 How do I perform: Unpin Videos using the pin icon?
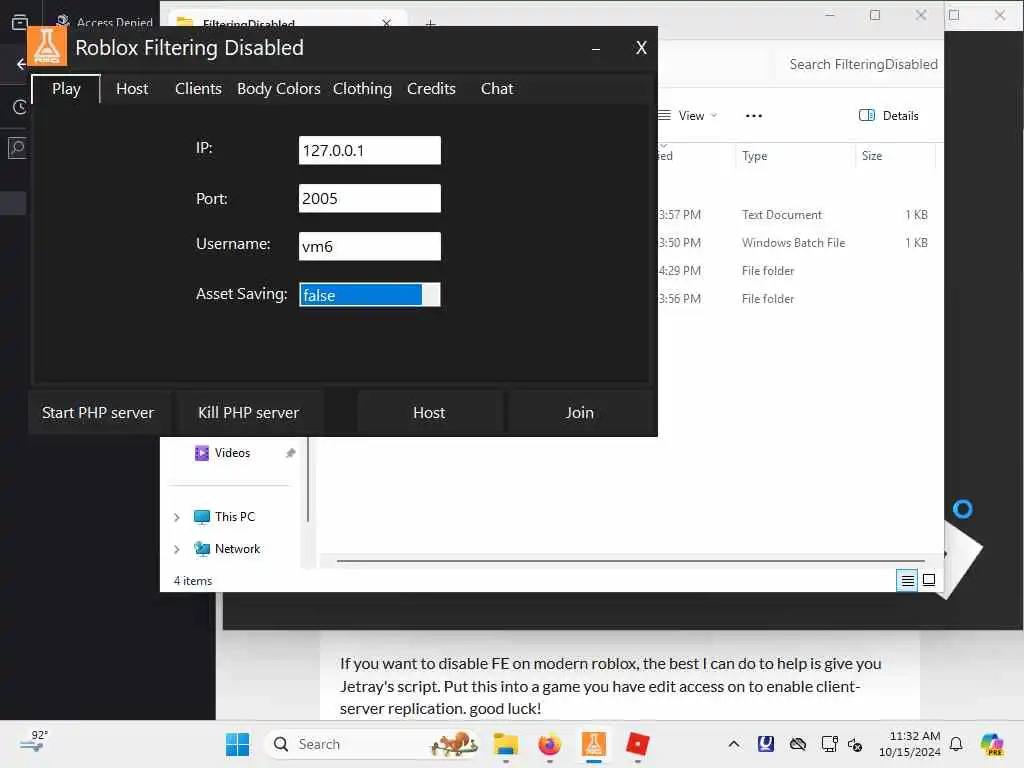(291, 453)
